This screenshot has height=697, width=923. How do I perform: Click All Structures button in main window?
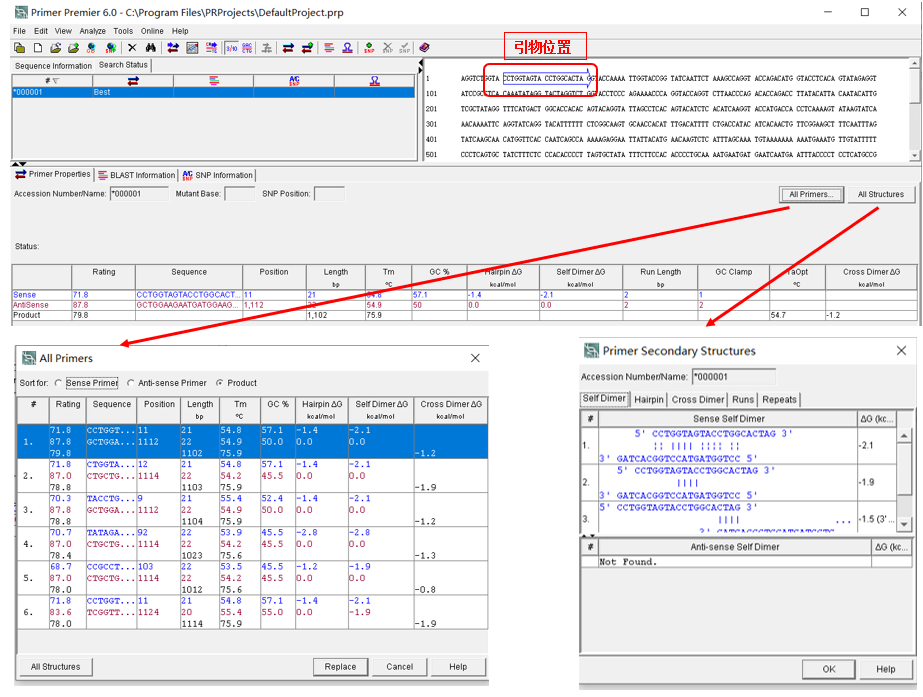pos(881,195)
